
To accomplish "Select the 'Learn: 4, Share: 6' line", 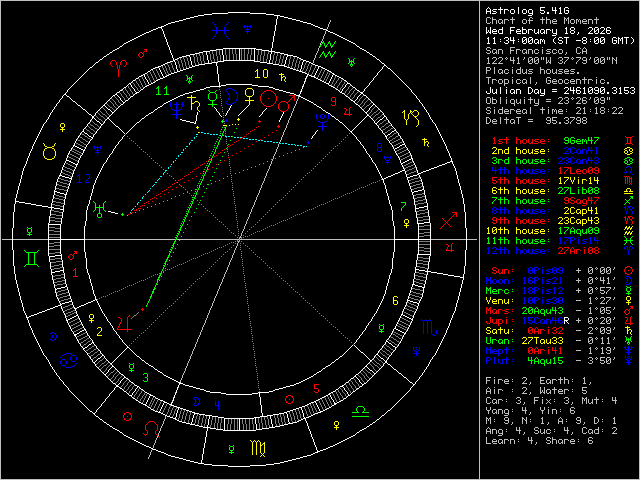I will point(539,441).
